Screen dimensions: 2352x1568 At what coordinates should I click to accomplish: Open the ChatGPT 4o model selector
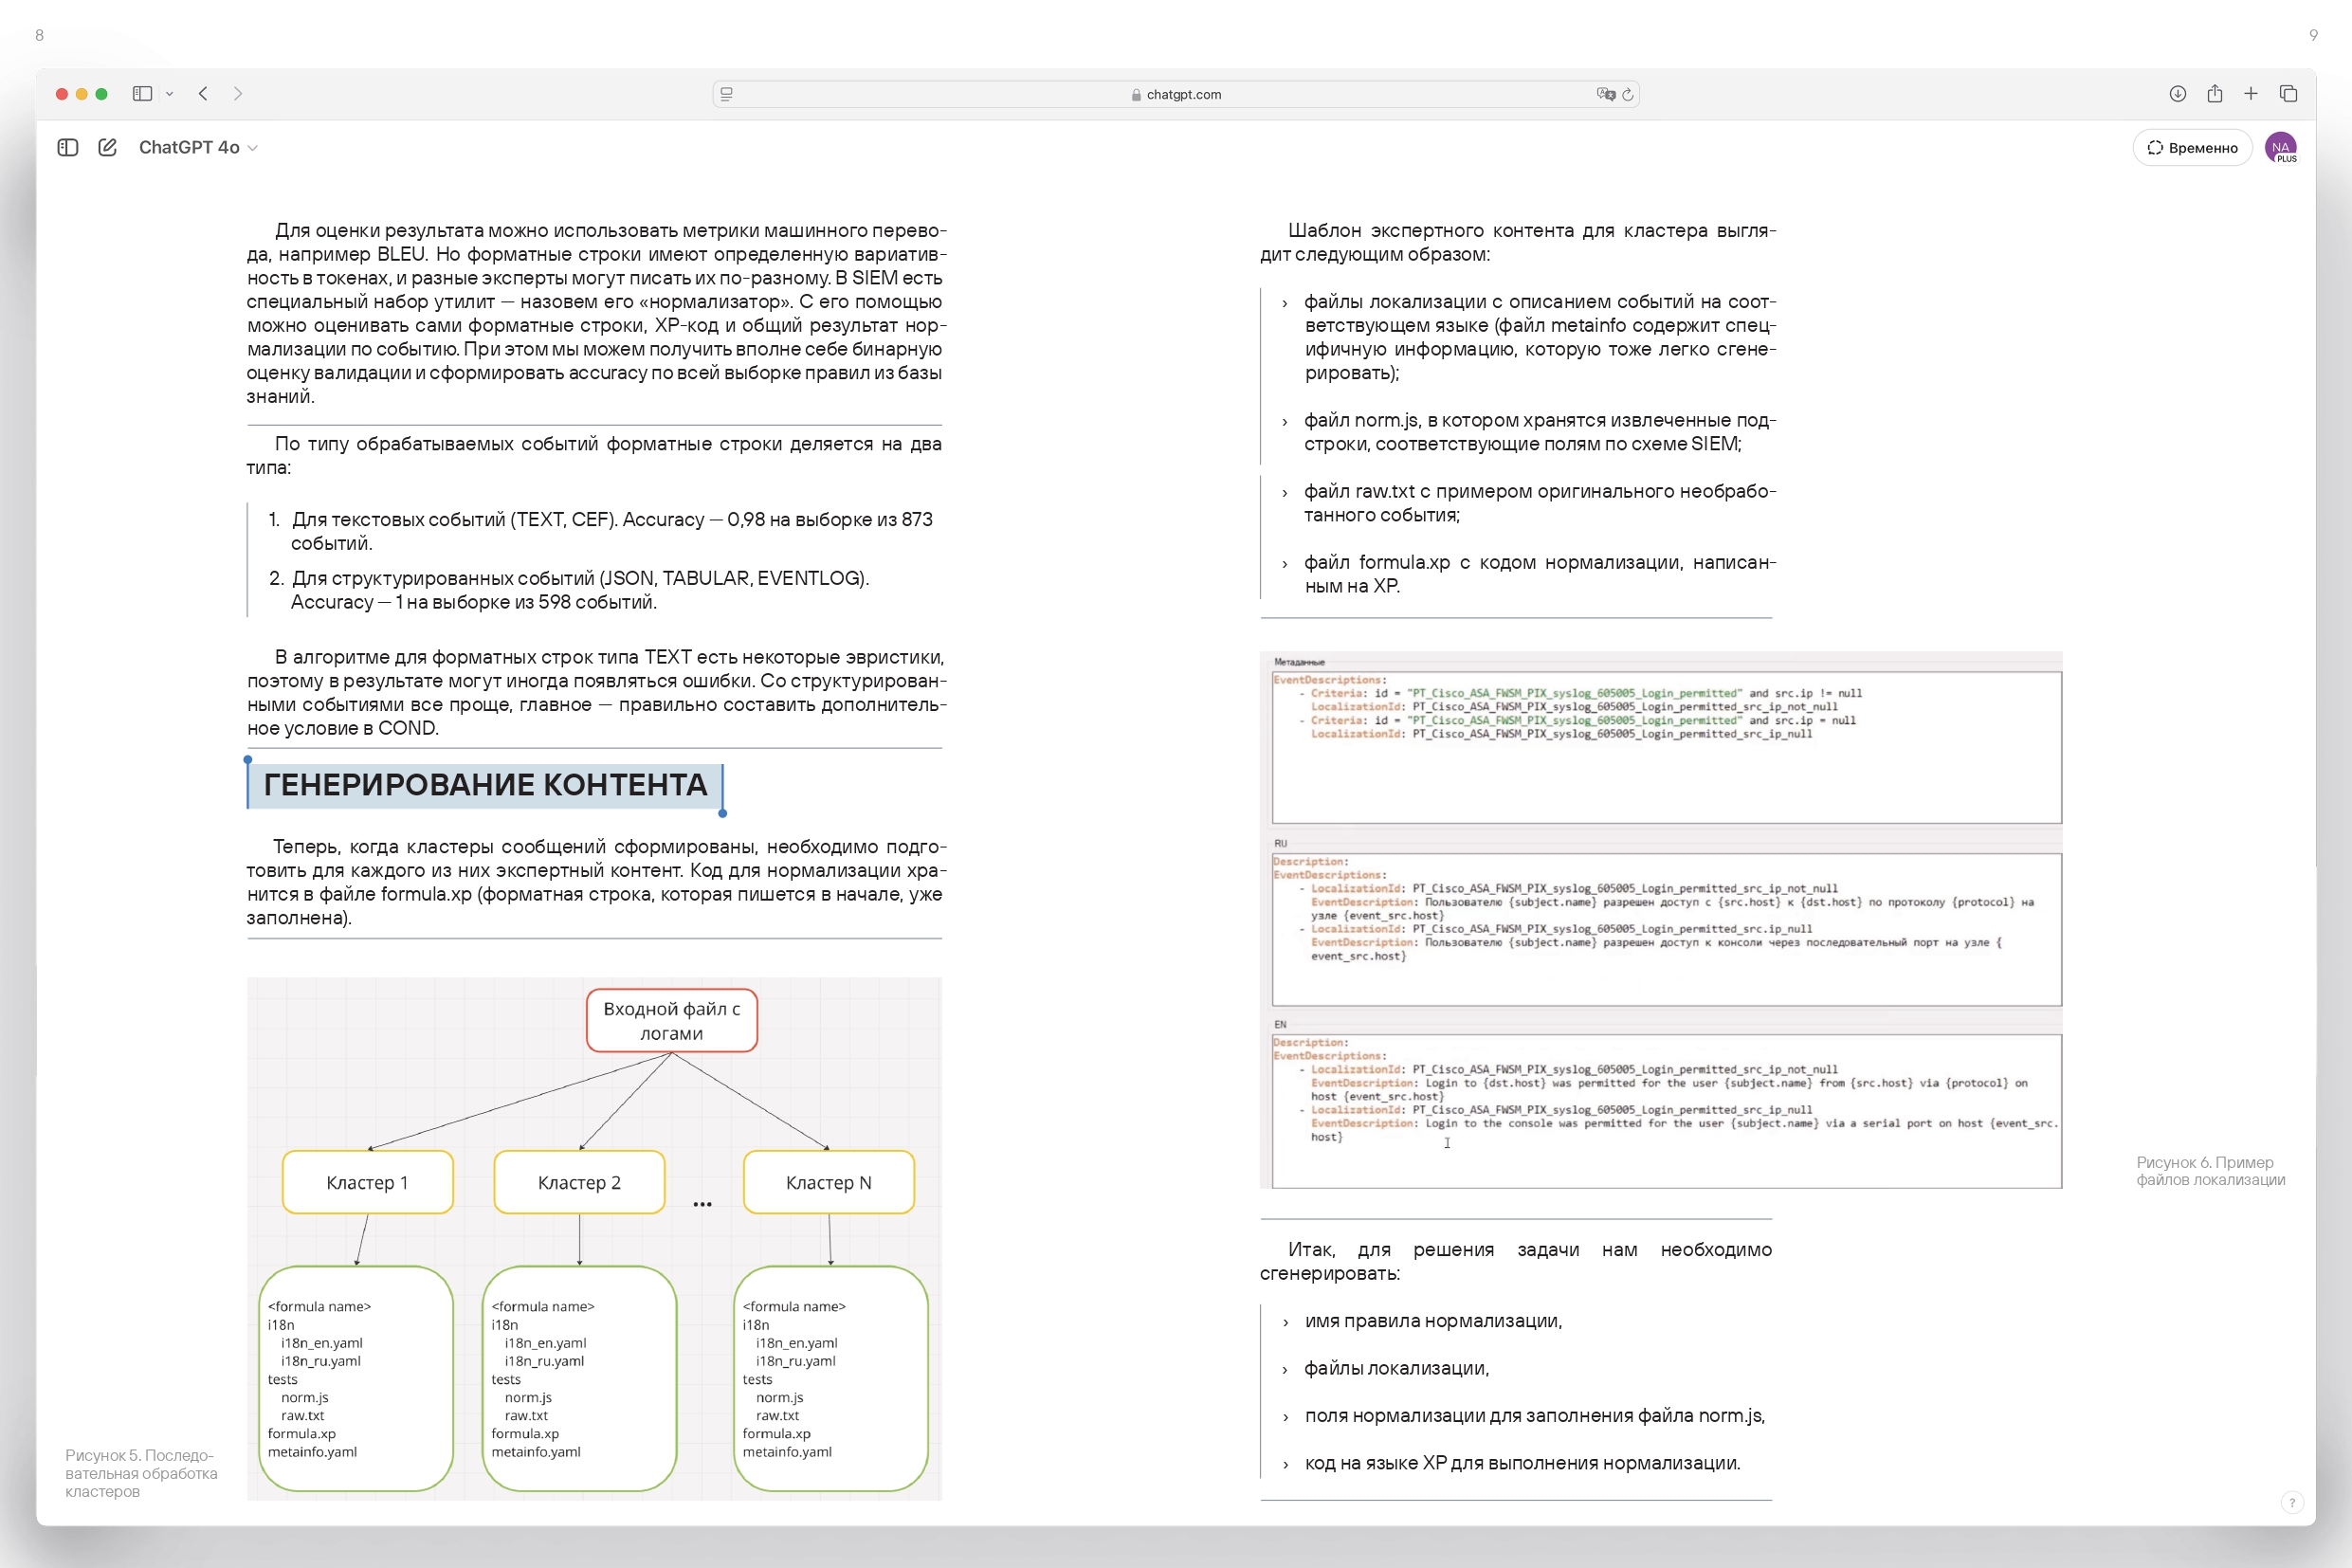pyautogui.click(x=197, y=147)
